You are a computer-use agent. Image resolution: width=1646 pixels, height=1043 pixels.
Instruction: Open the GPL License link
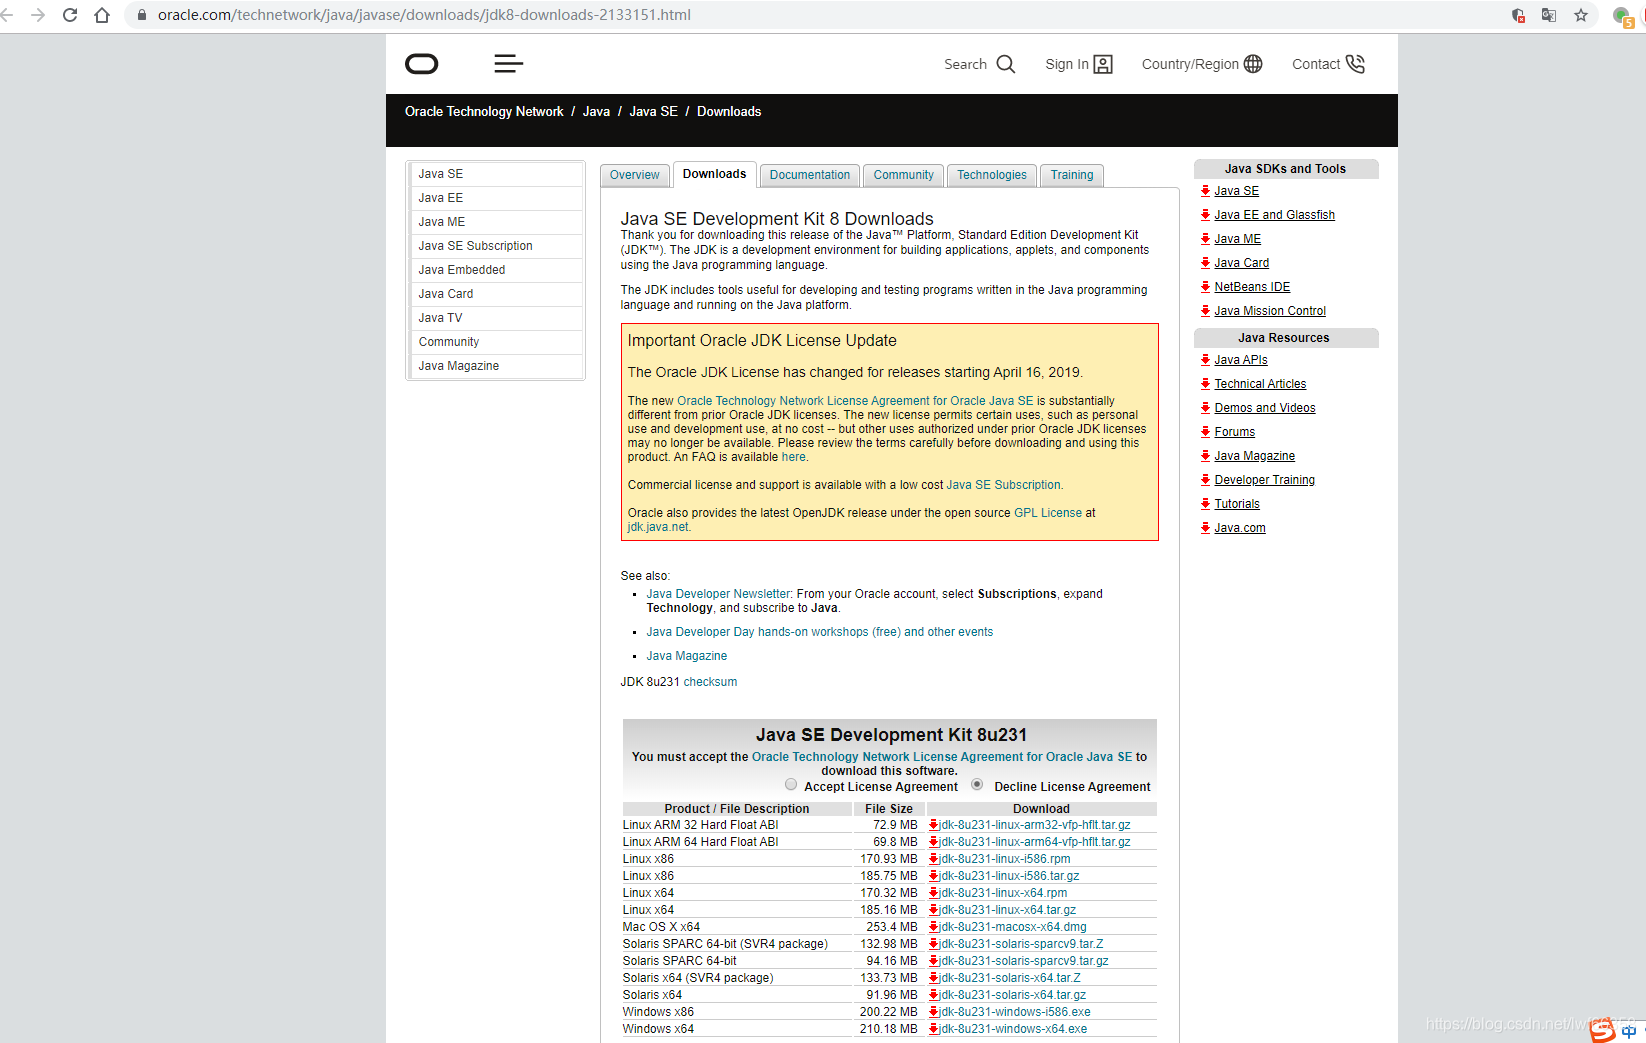(1048, 513)
